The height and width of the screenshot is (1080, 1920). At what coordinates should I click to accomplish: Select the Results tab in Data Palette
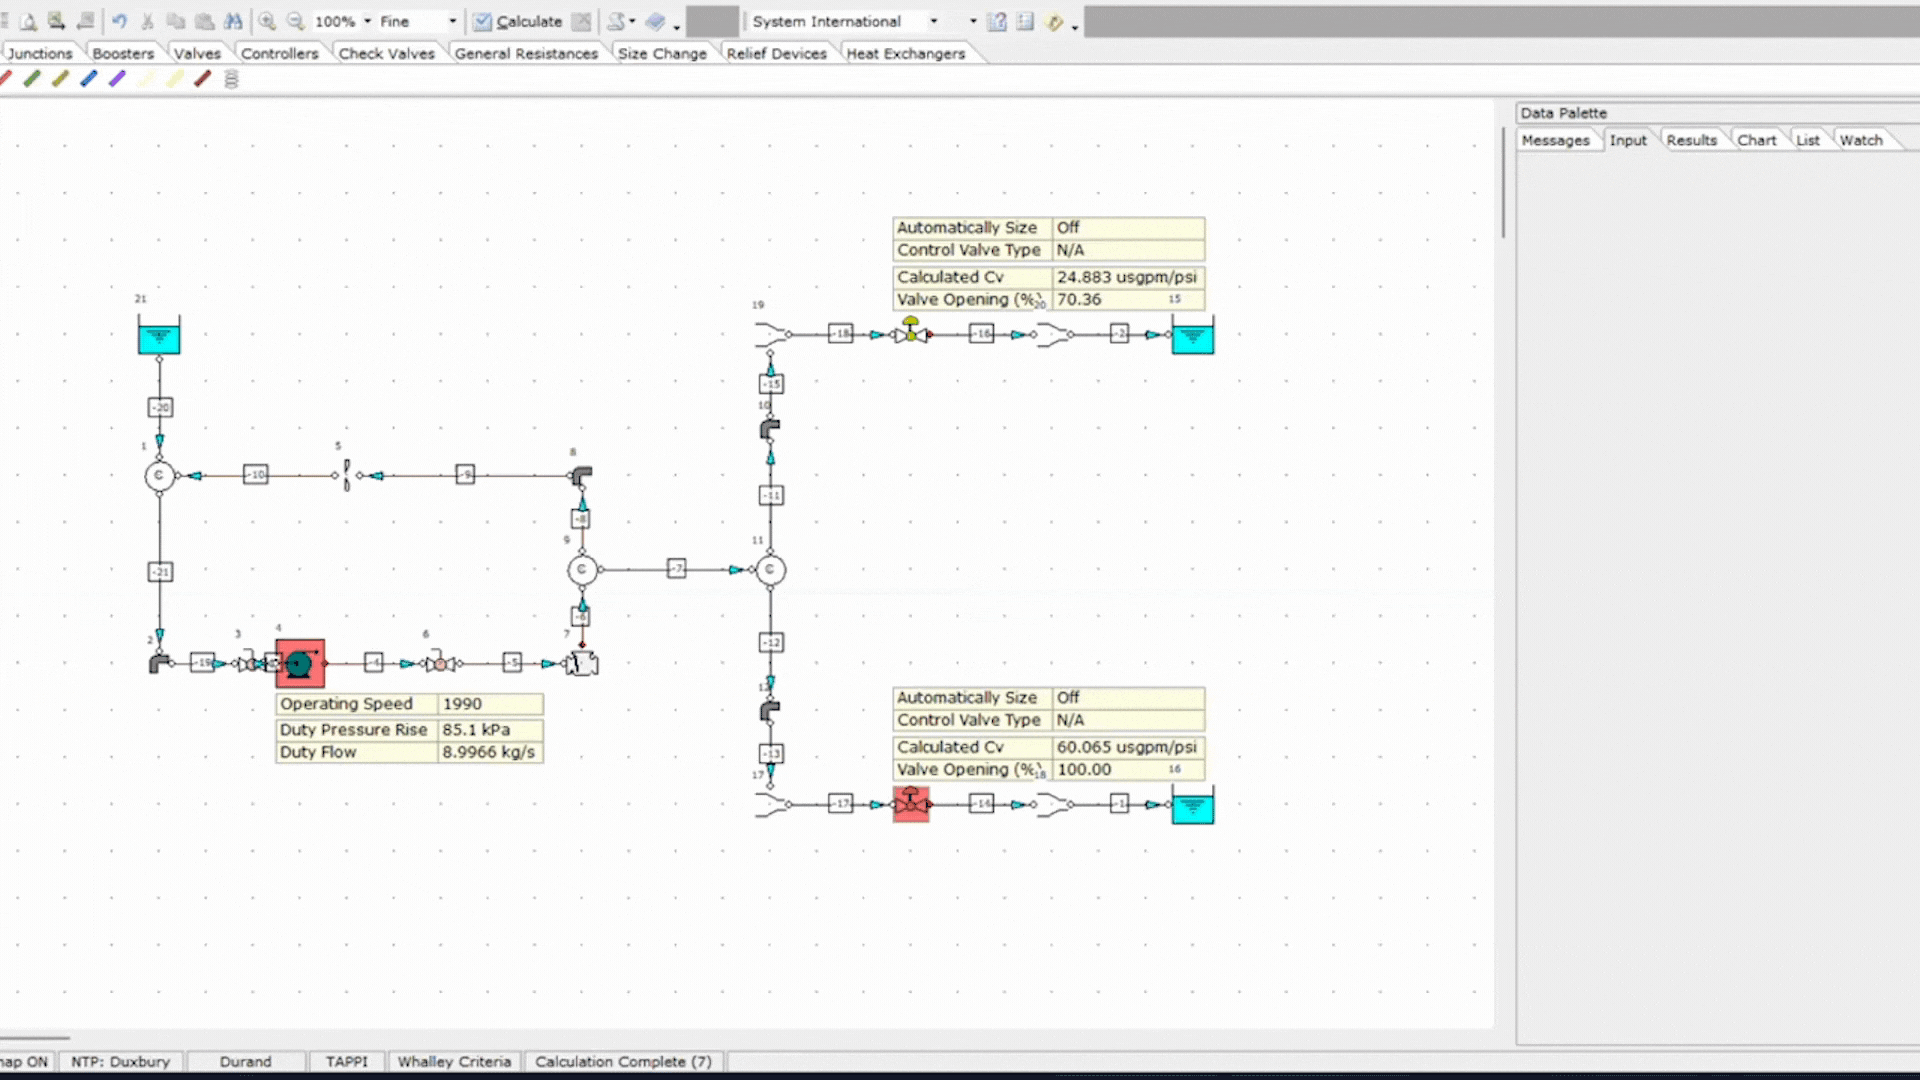(x=1692, y=140)
